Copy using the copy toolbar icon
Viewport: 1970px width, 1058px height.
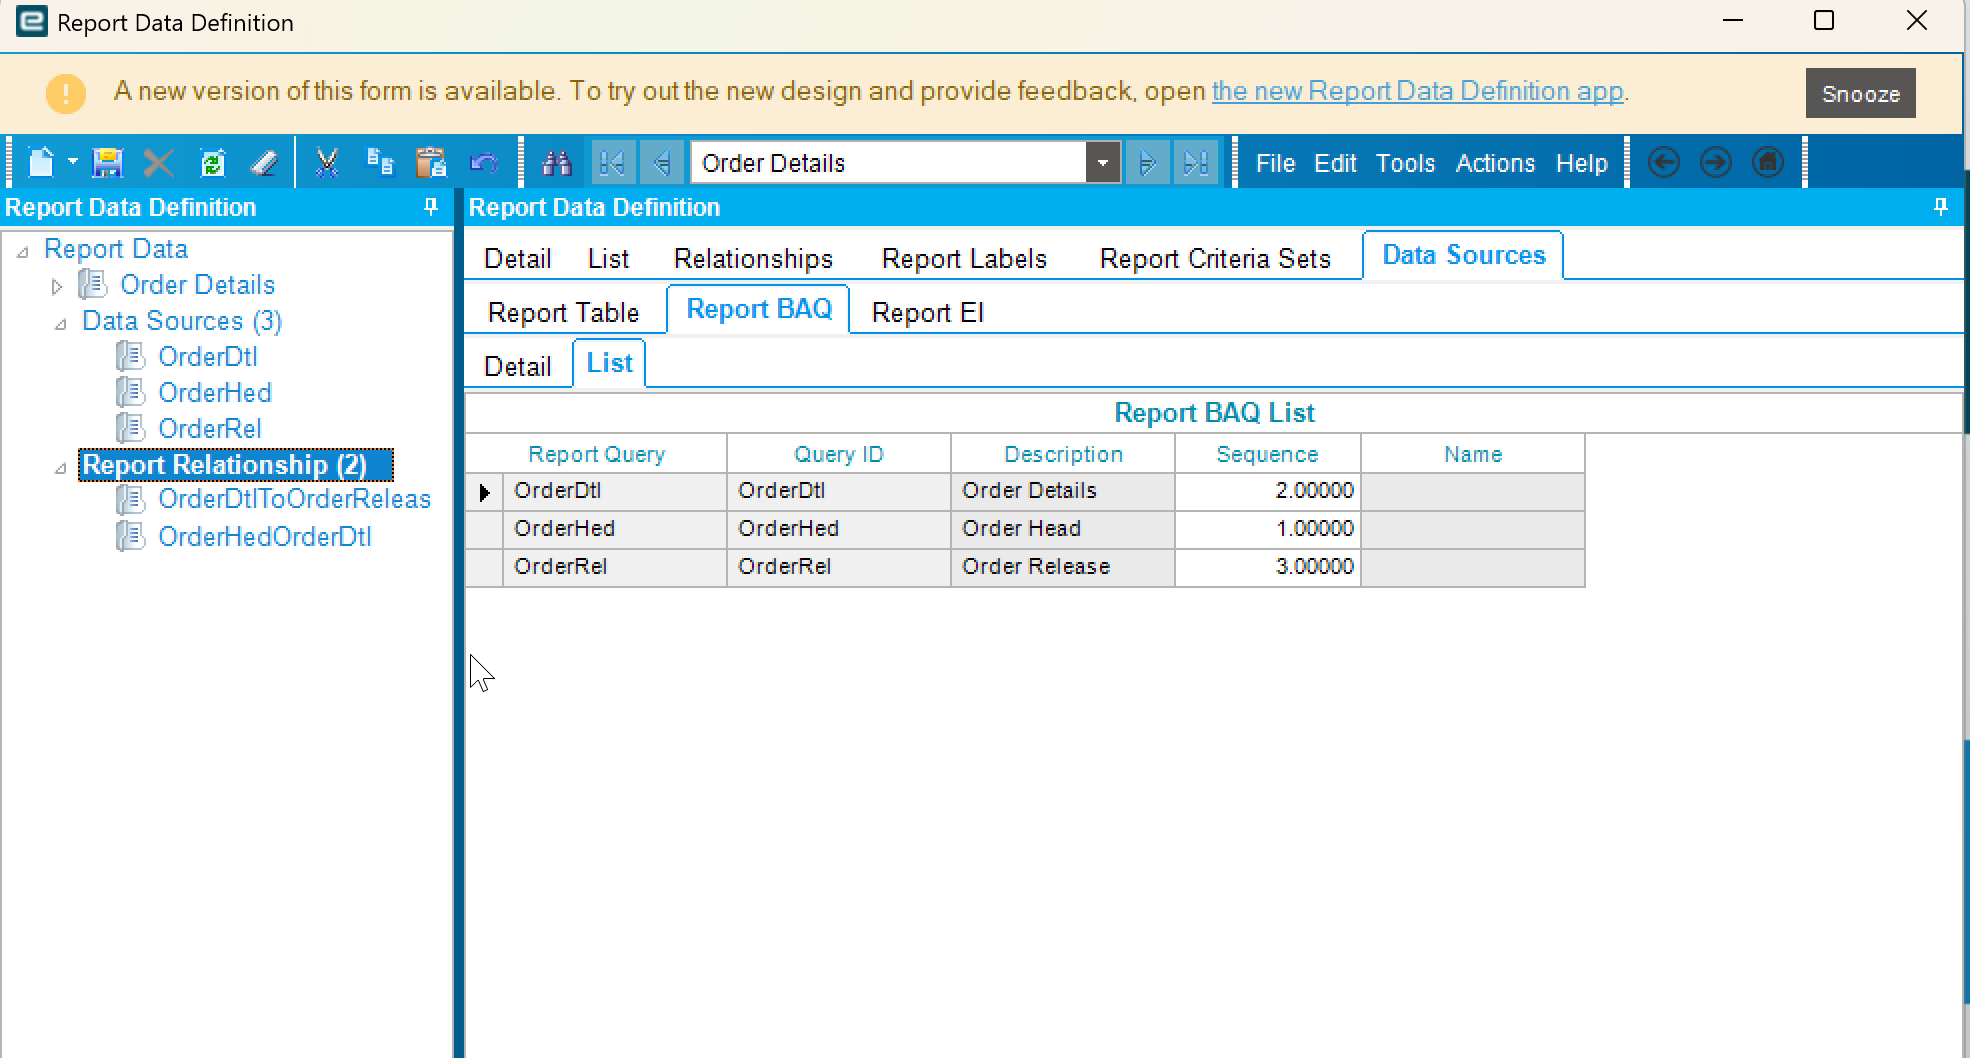[x=379, y=162]
